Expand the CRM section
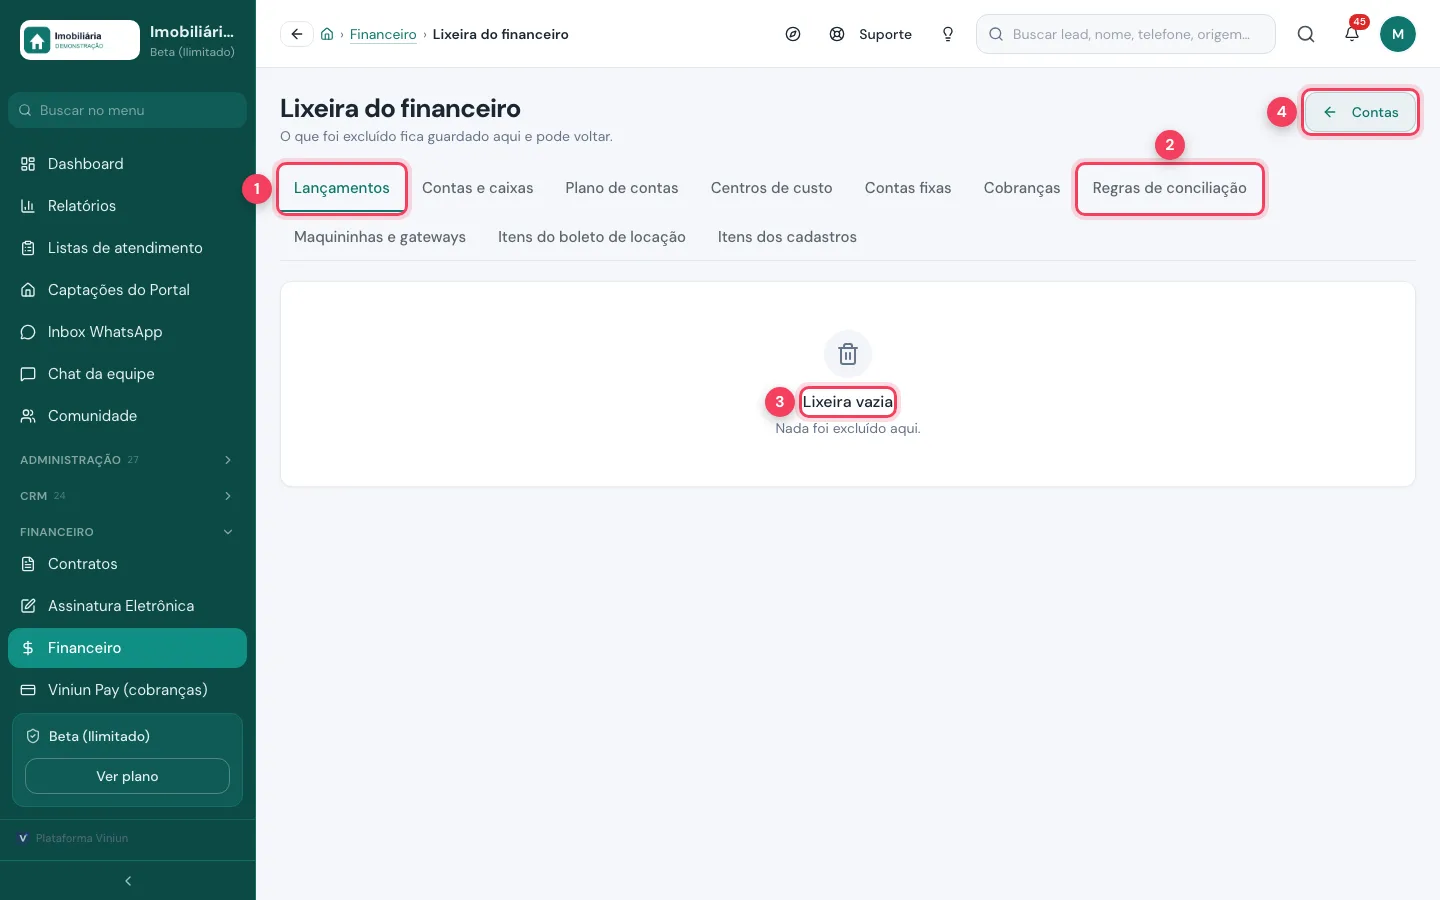1440x900 pixels. coord(127,496)
